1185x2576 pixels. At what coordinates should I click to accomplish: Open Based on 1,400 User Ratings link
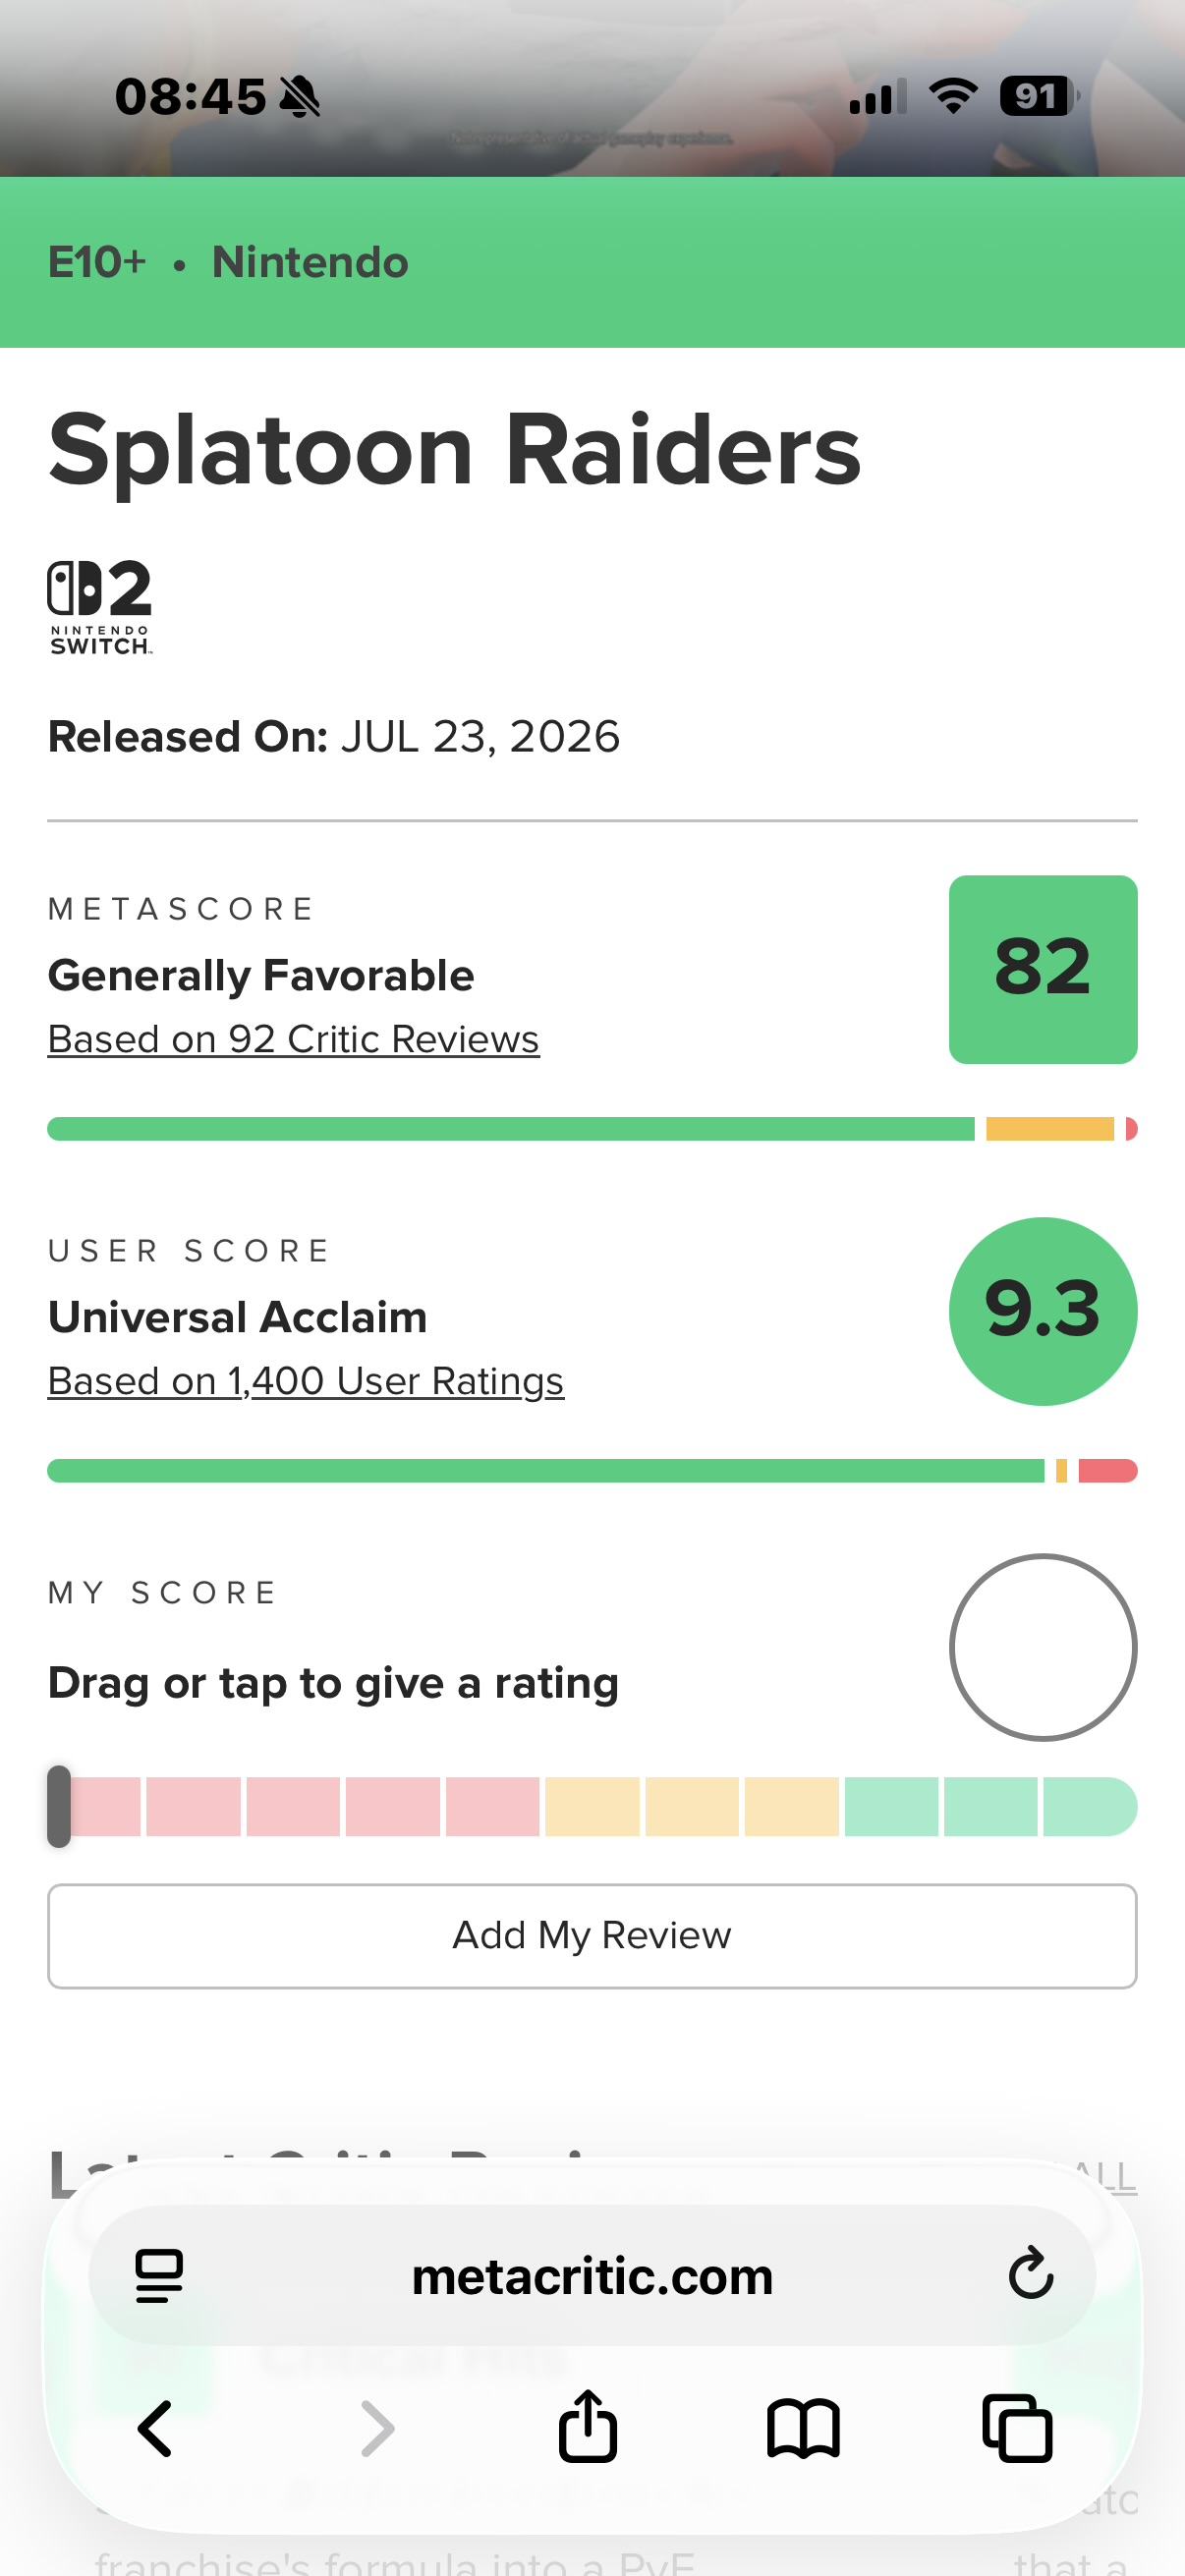(306, 1381)
